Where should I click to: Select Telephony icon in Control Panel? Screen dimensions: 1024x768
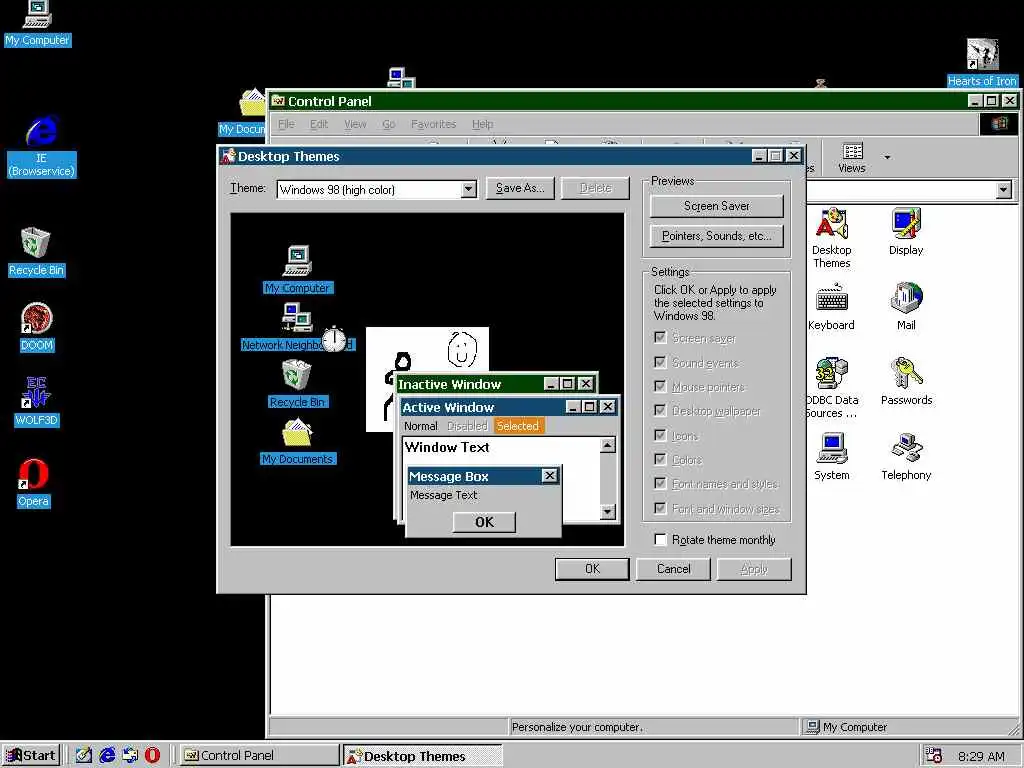[x=906, y=456]
